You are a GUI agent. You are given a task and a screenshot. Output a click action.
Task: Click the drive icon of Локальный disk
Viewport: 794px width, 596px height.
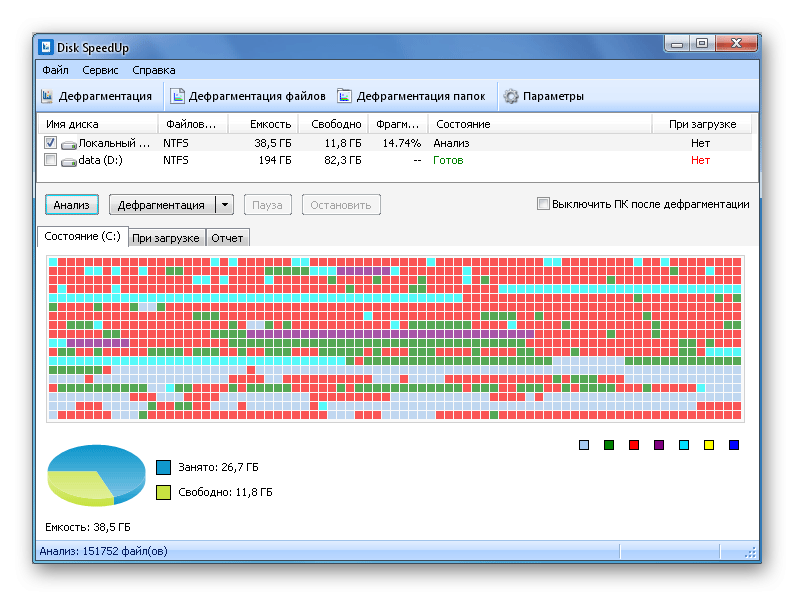coord(69,144)
